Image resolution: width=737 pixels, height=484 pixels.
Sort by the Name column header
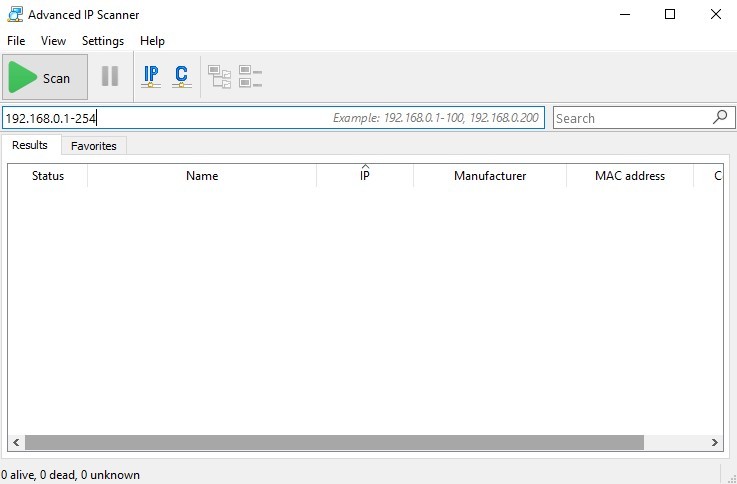[202, 176]
